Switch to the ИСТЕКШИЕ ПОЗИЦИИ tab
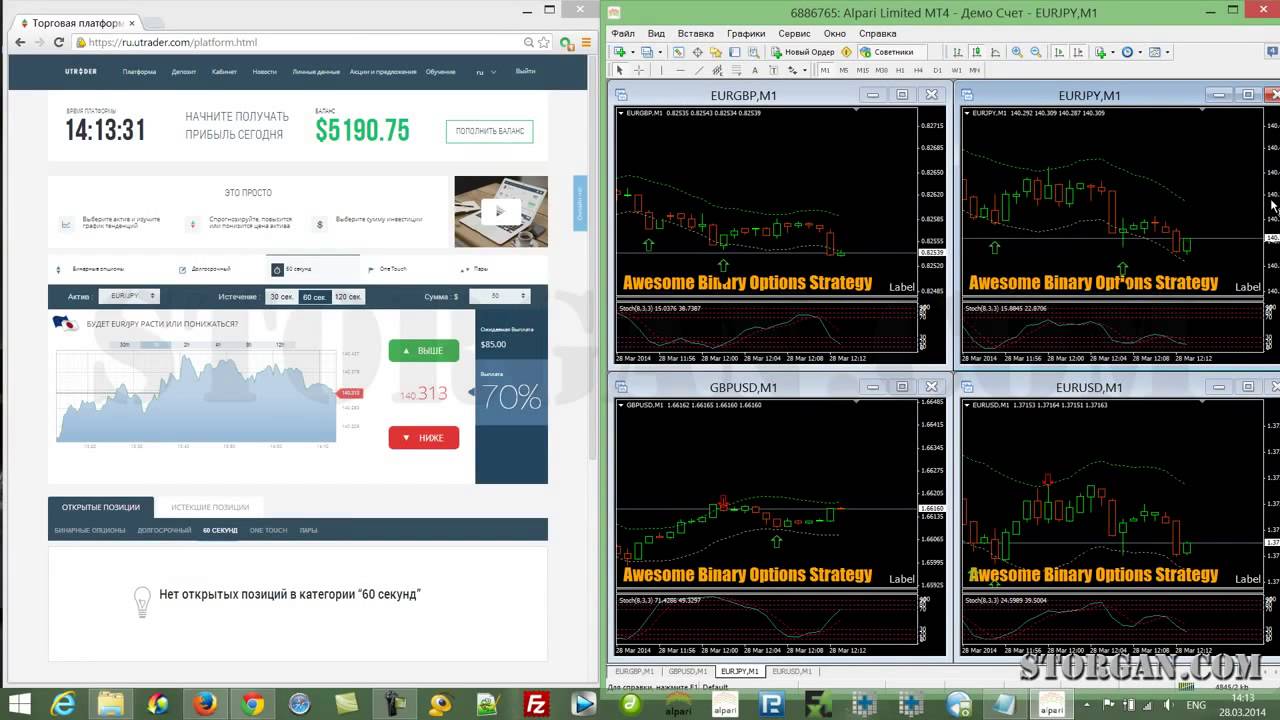 tap(209, 507)
